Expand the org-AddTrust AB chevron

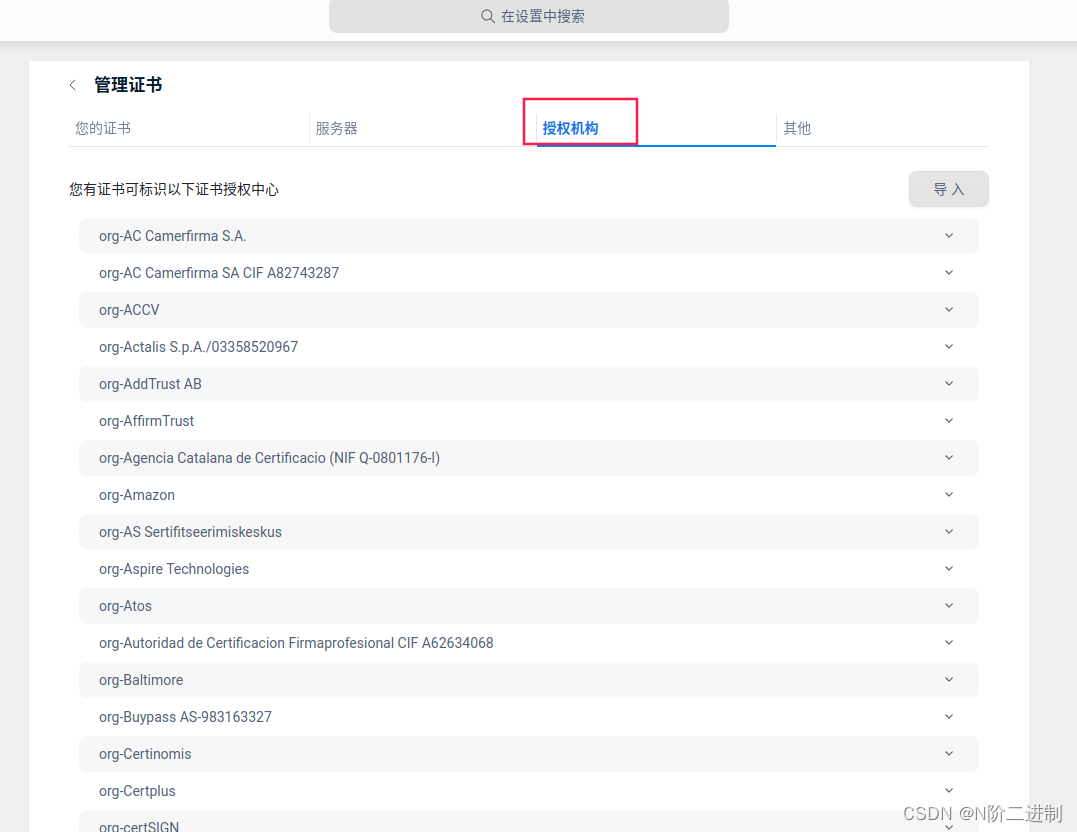(x=949, y=384)
